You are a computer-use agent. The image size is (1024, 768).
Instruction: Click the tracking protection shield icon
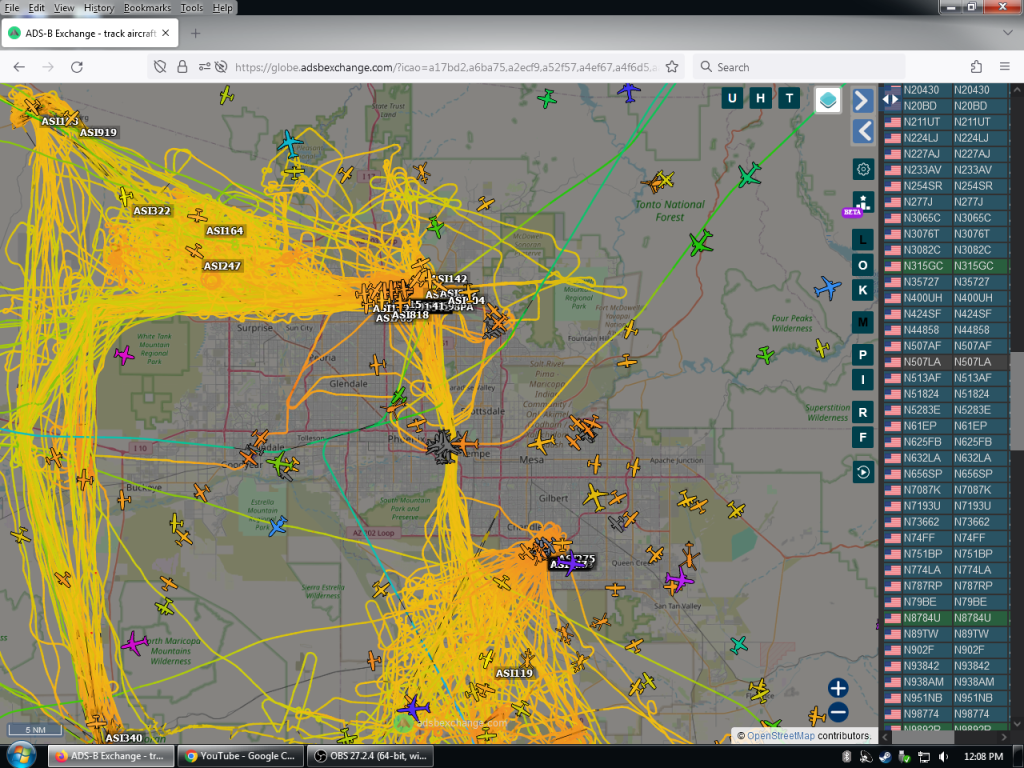point(159,67)
